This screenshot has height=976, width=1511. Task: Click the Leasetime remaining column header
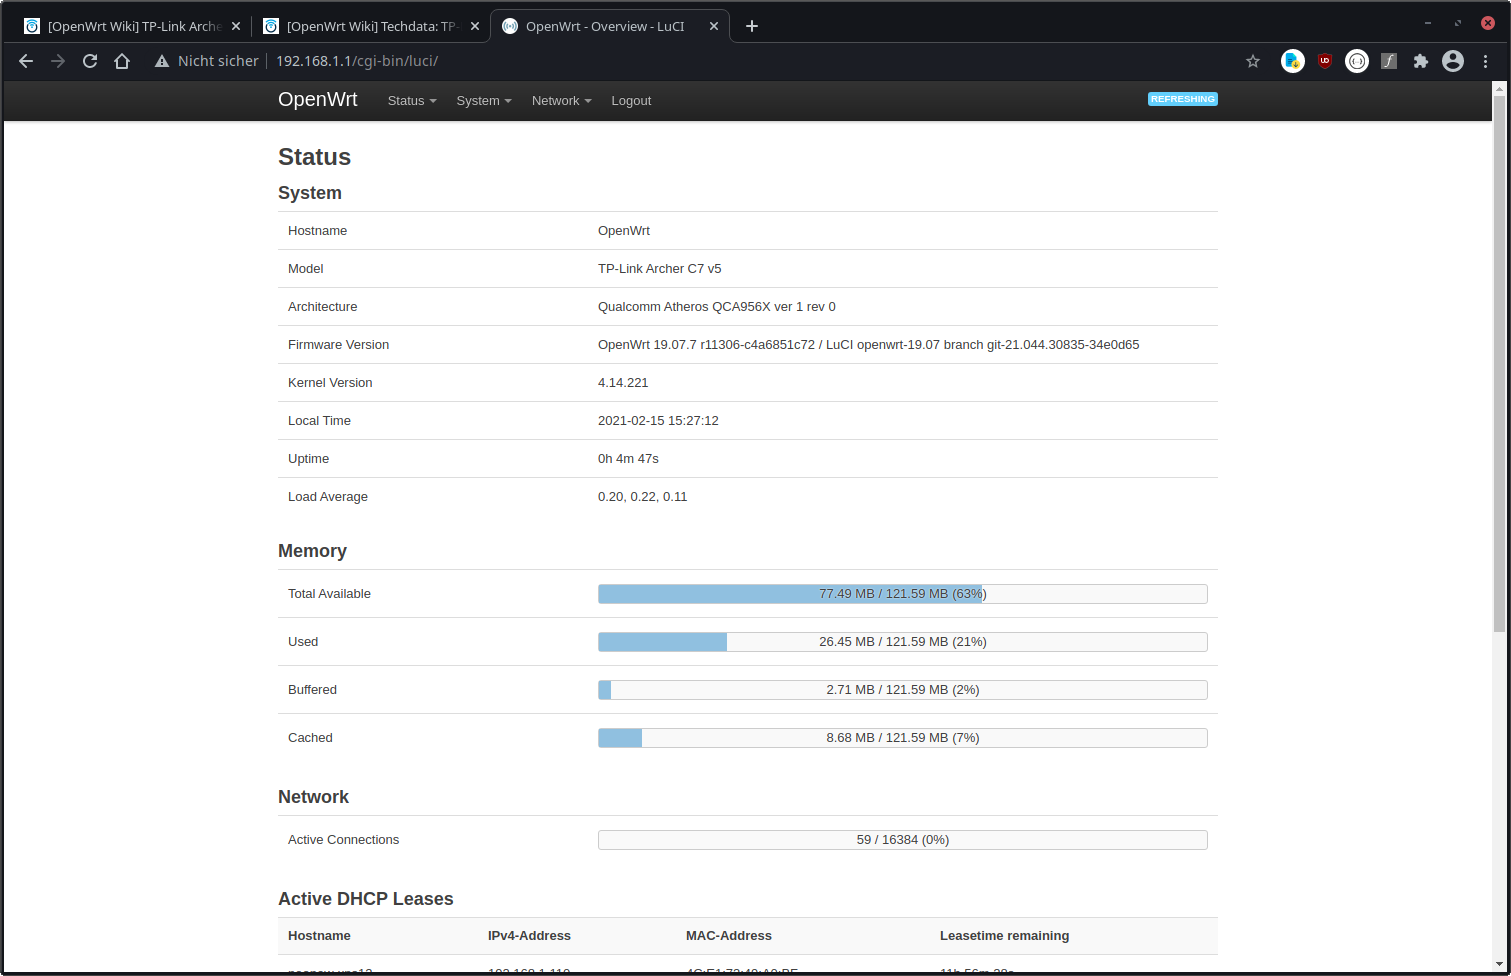1004,936
